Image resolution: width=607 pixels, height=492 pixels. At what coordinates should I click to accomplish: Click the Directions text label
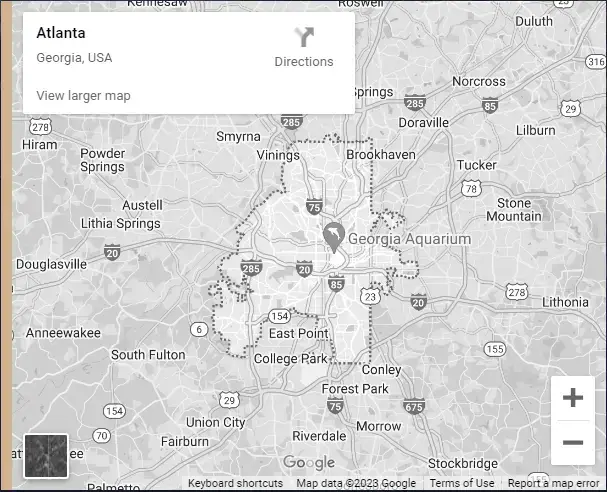tap(304, 62)
